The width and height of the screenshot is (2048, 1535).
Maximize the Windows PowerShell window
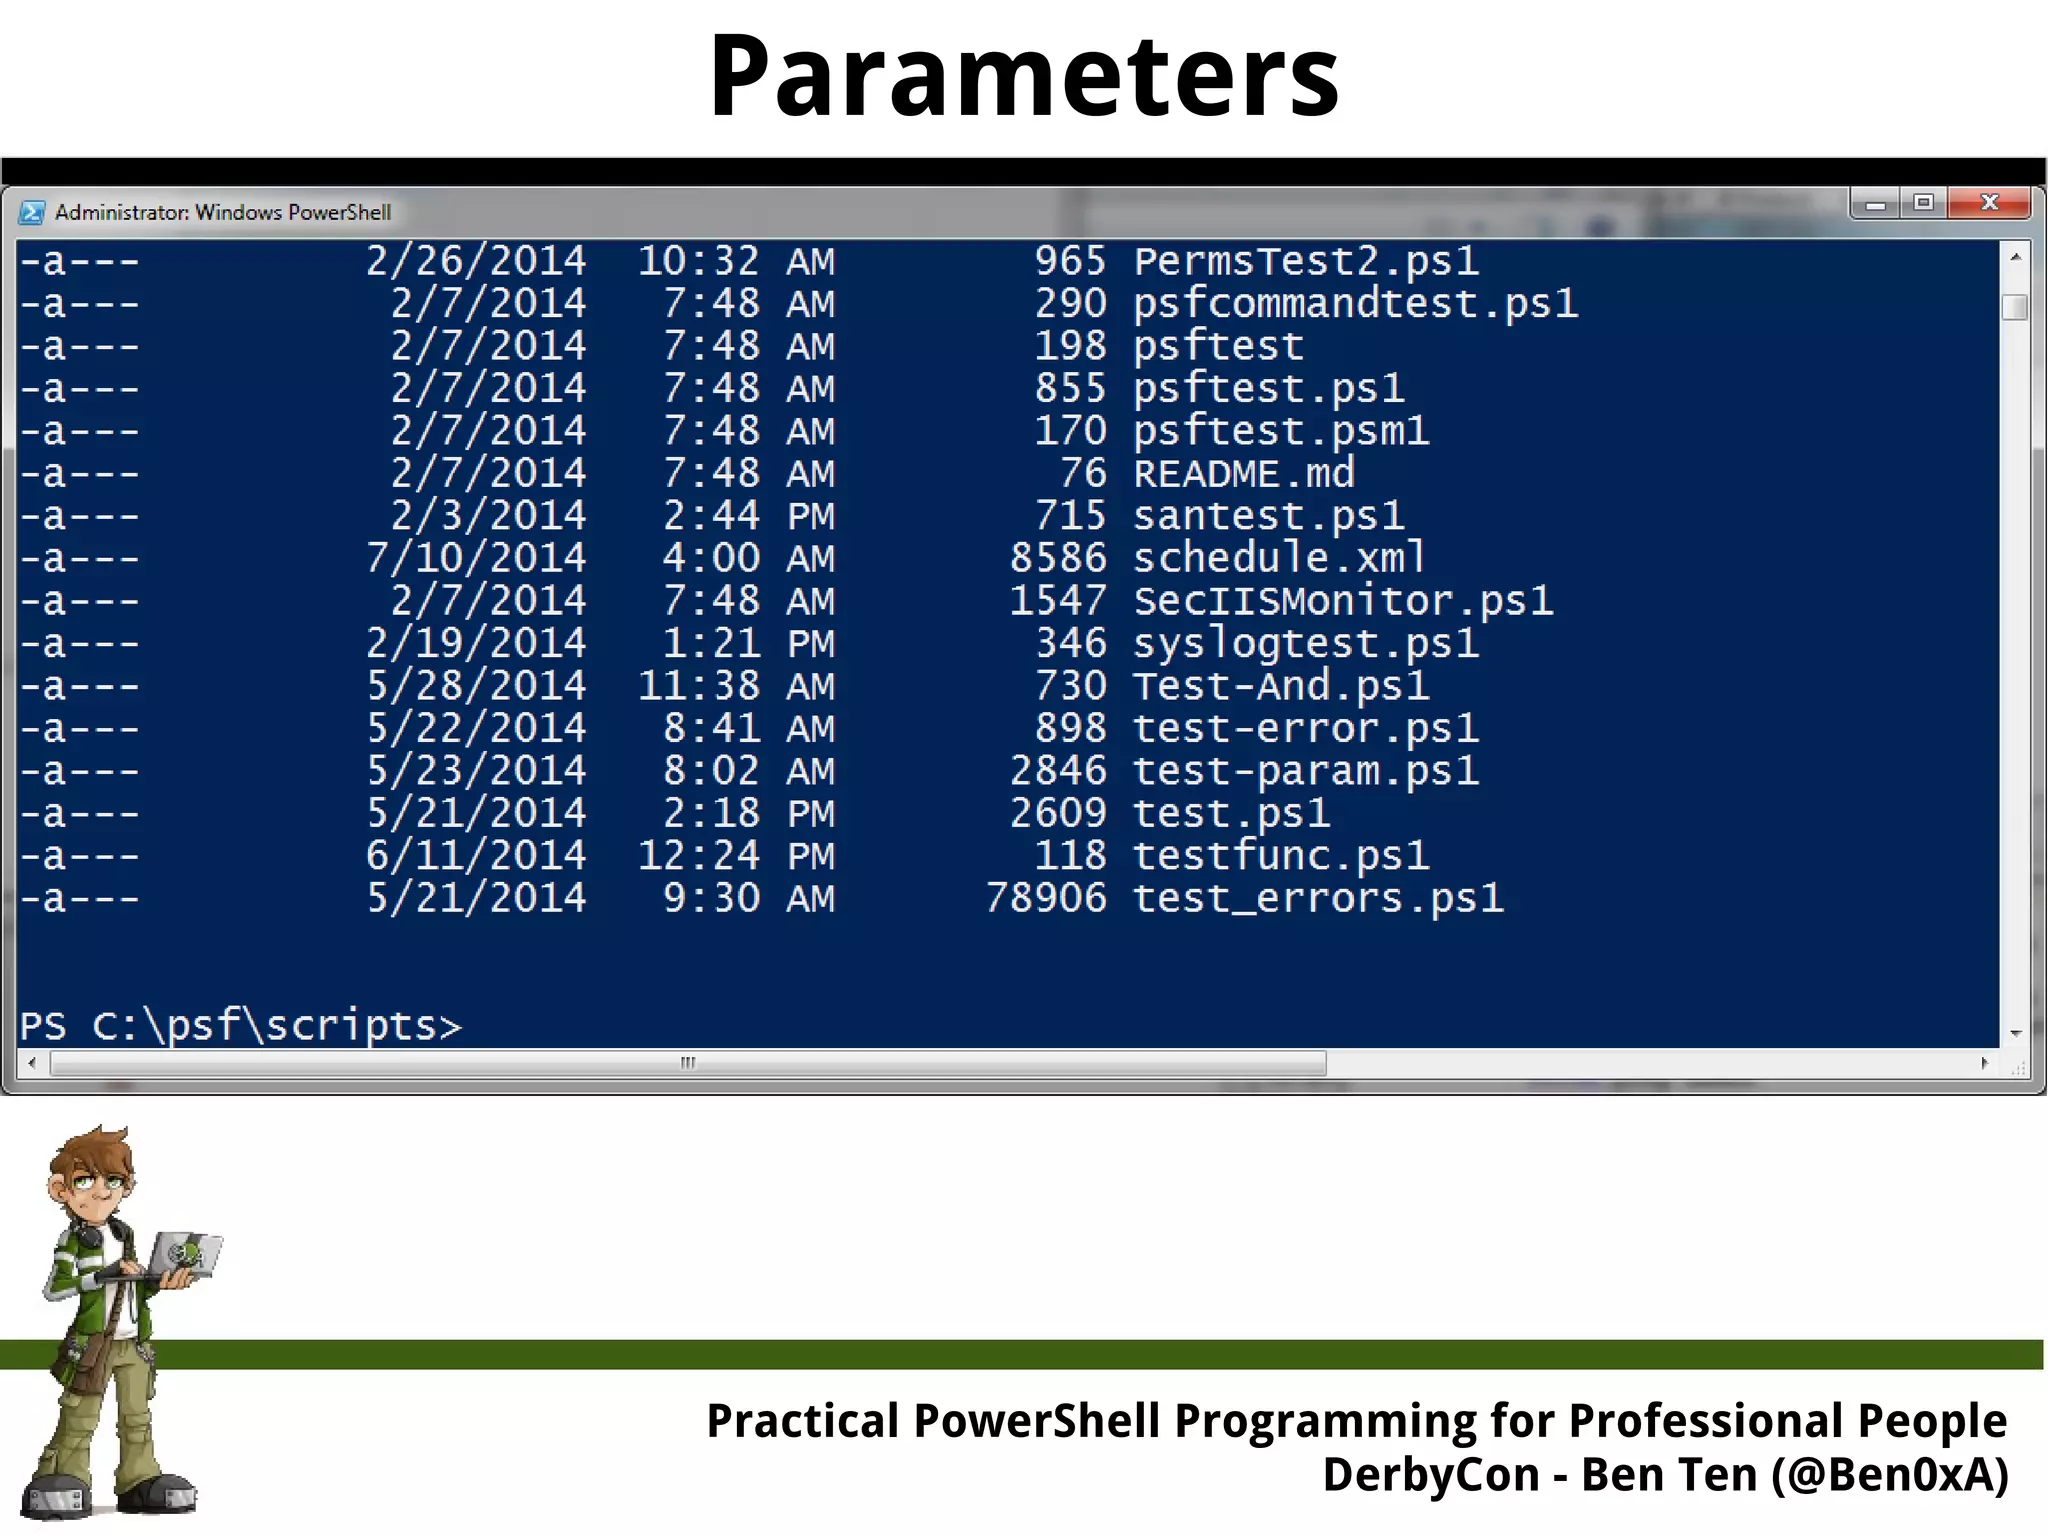click(x=1923, y=203)
